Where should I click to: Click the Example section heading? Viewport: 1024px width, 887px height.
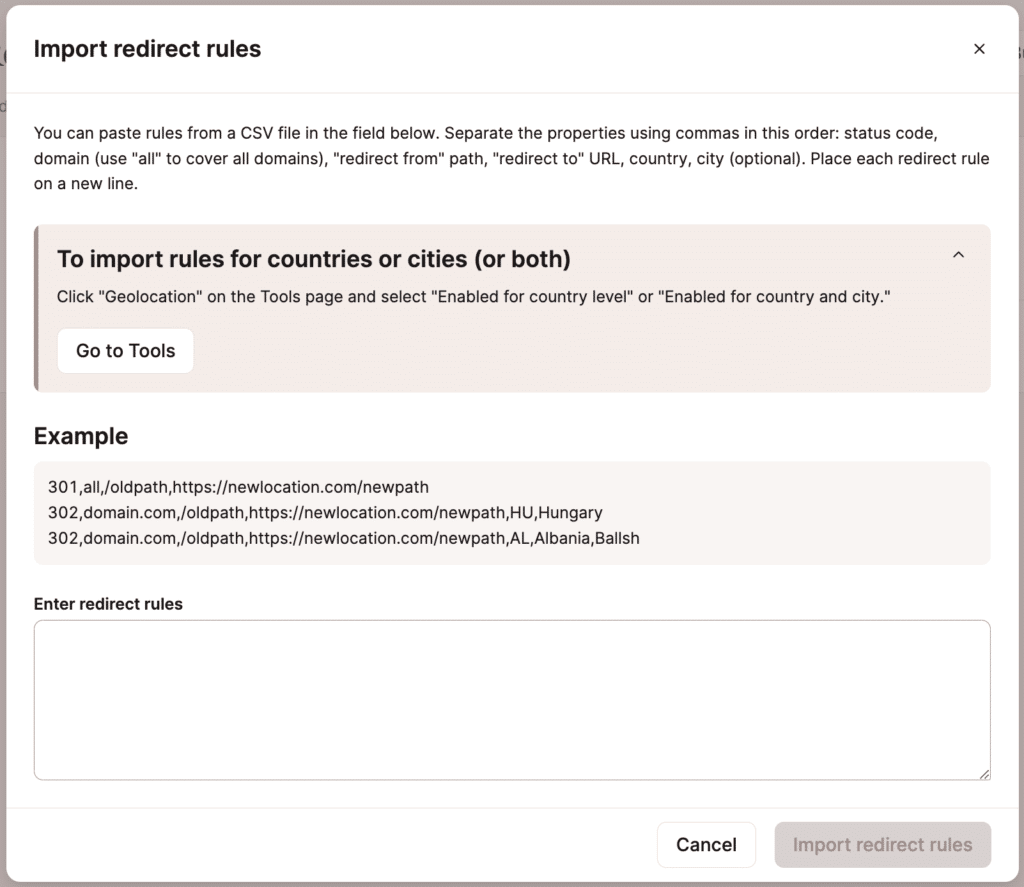(x=81, y=436)
